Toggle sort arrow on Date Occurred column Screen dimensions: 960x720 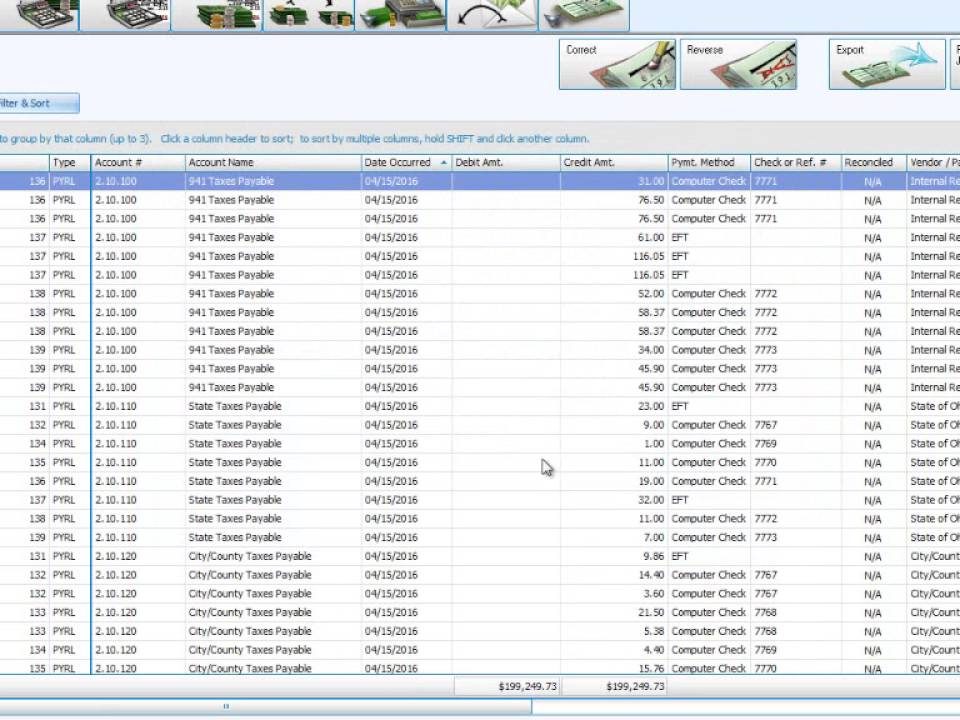tap(443, 162)
